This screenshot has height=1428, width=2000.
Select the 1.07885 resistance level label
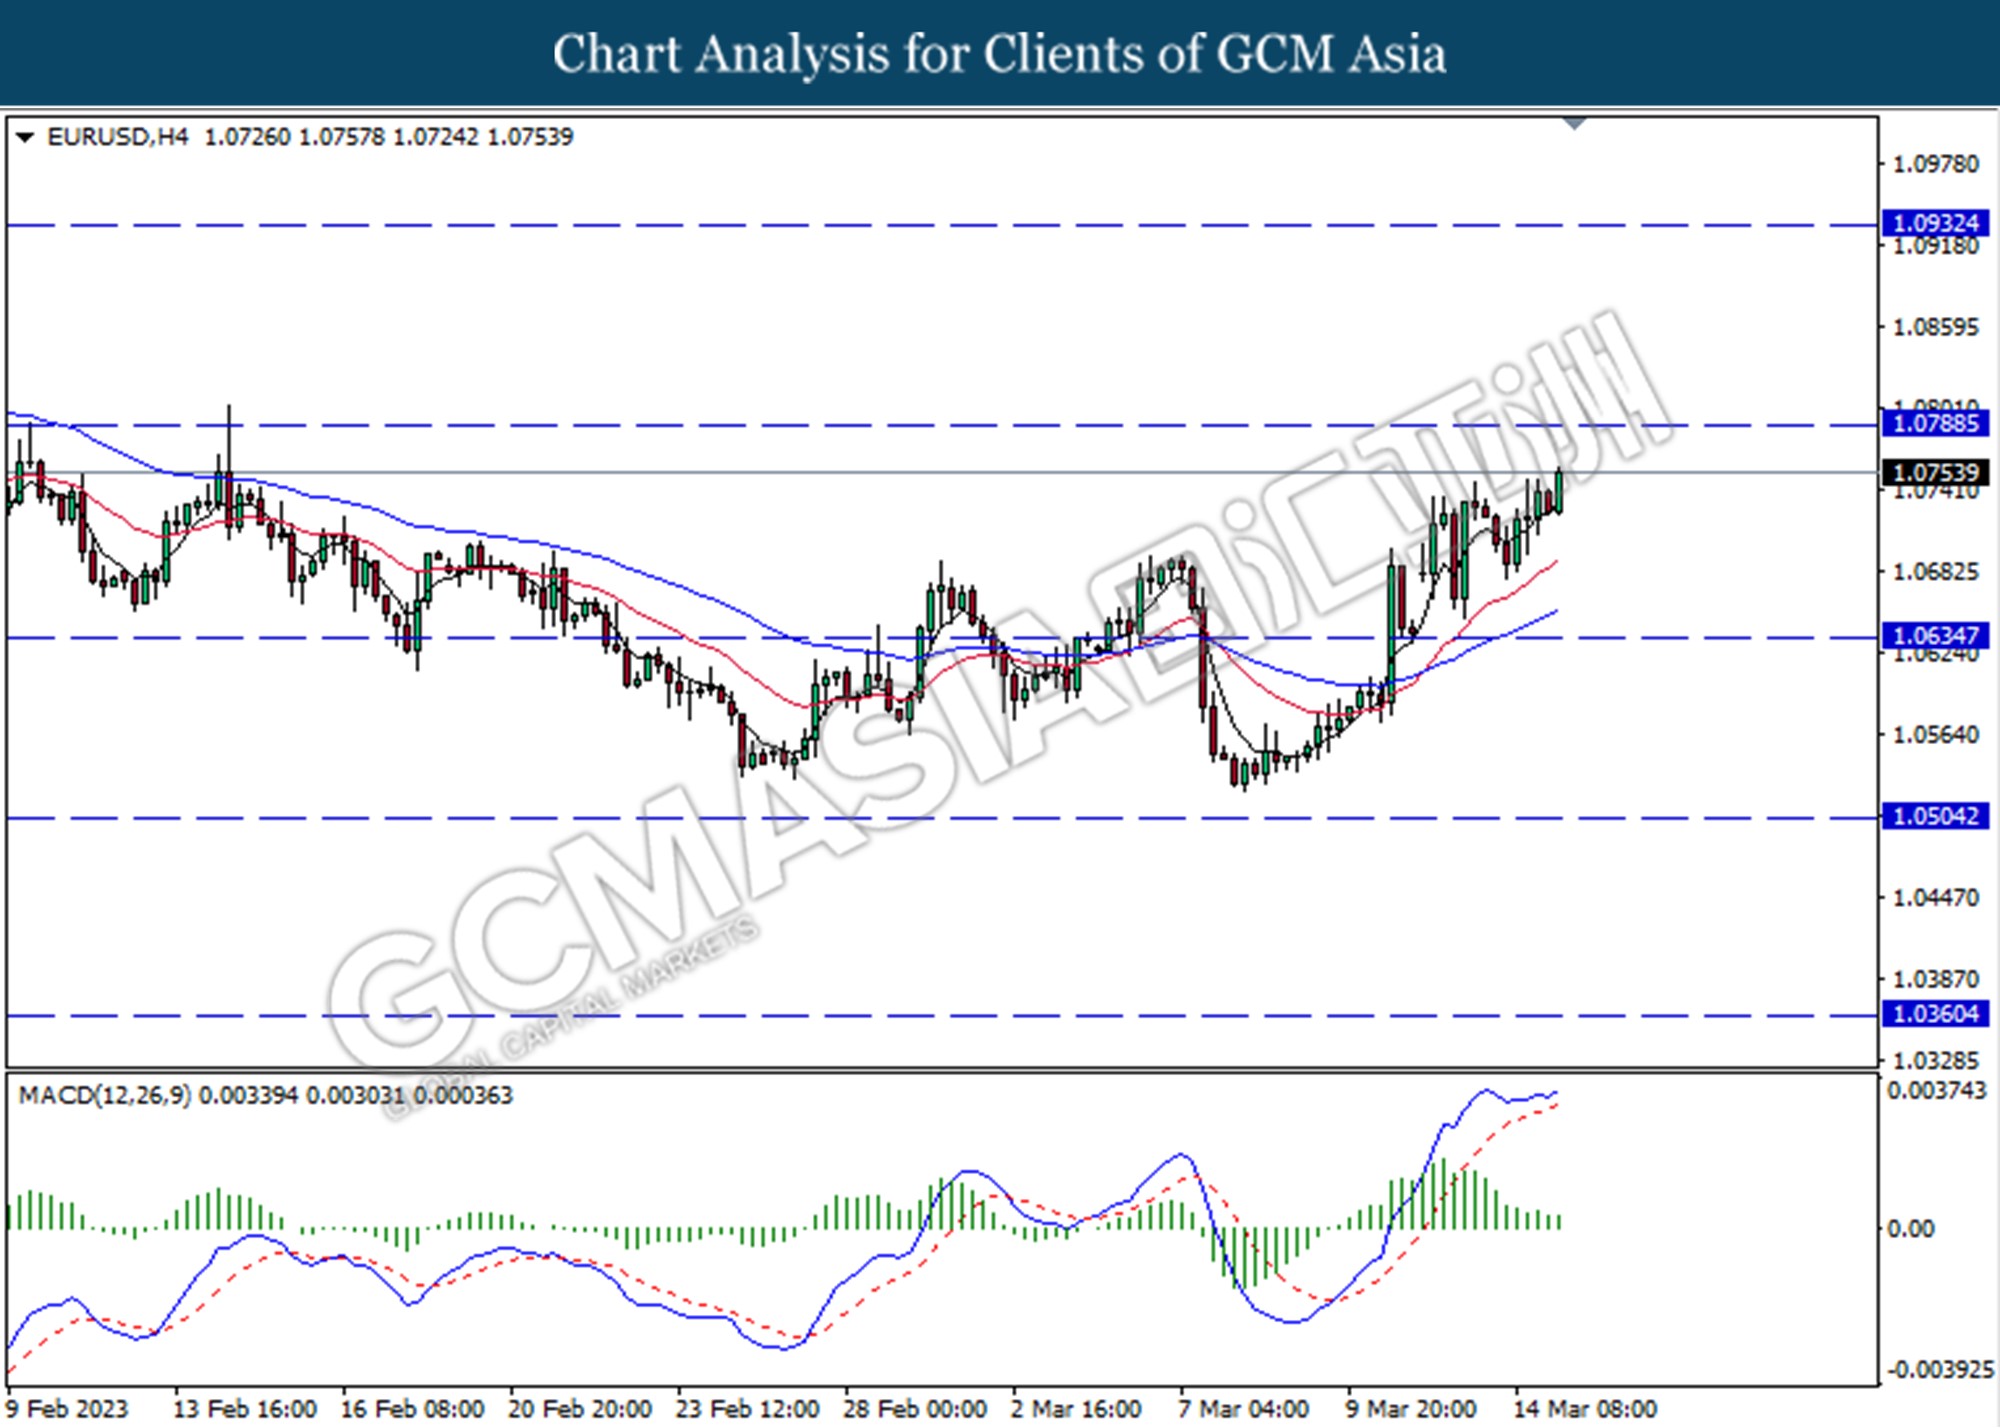click(x=1936, y=424)
